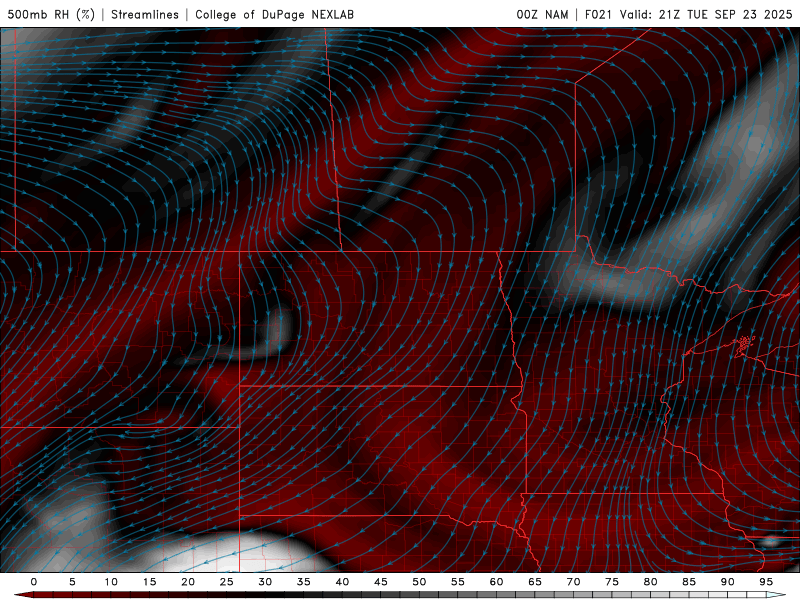Click the "25" value on the RH scale
The height and width of the screenshot is (600, 800).
(226, 582)
